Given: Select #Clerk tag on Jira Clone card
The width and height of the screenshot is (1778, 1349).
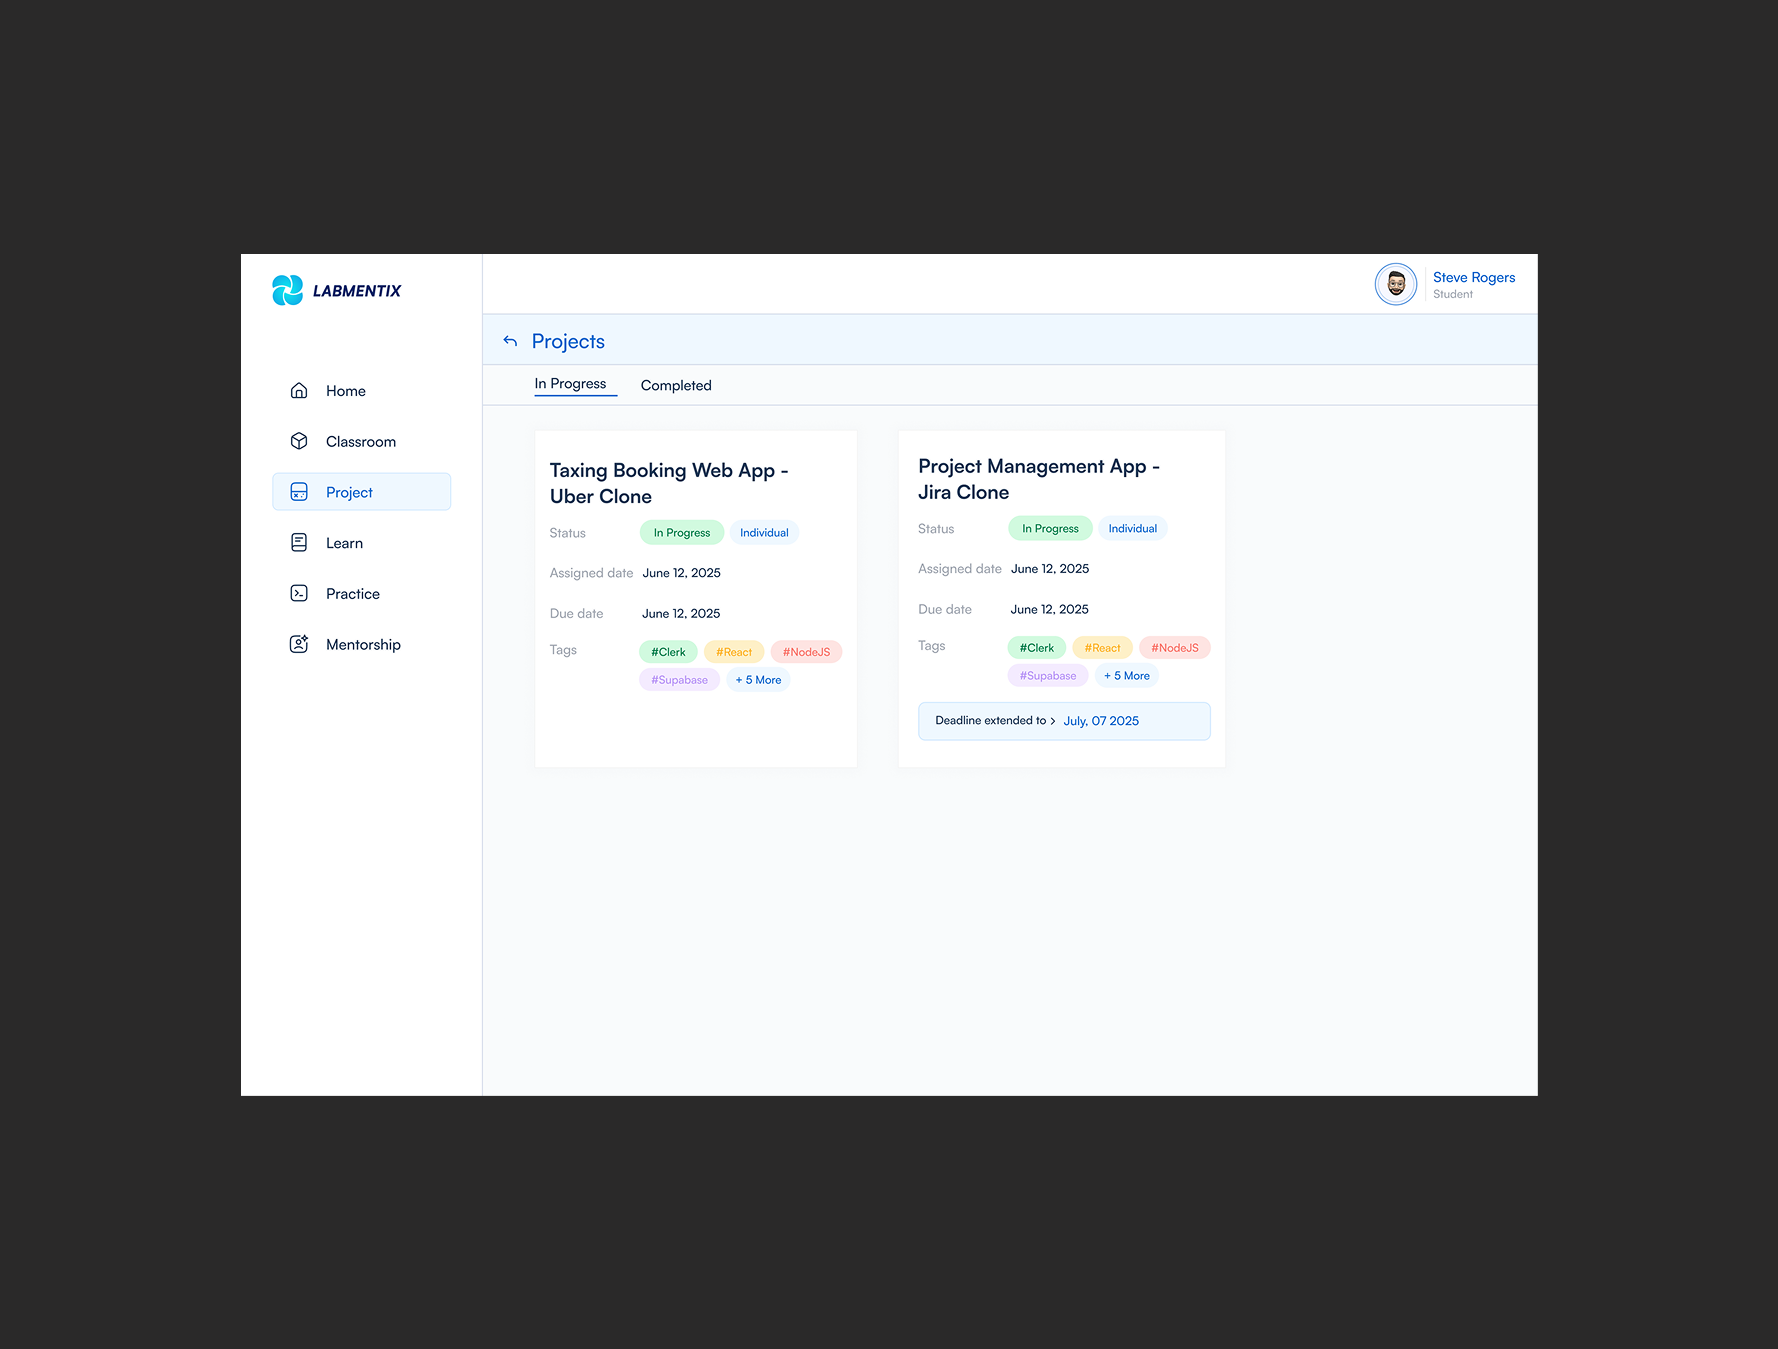Looking at the screenshot, I should point(1037,648).
